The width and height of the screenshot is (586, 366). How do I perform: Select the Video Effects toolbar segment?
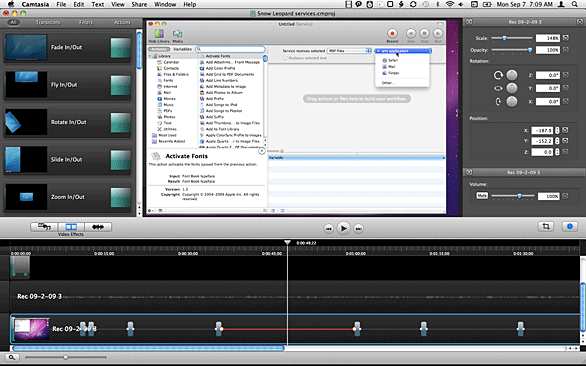pyautogui.click(x=71, y=227)
